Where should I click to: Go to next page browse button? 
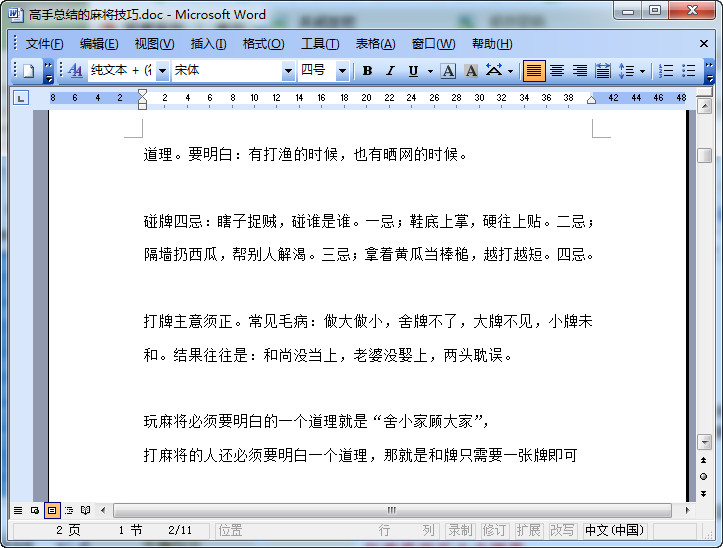coord(704,494)
